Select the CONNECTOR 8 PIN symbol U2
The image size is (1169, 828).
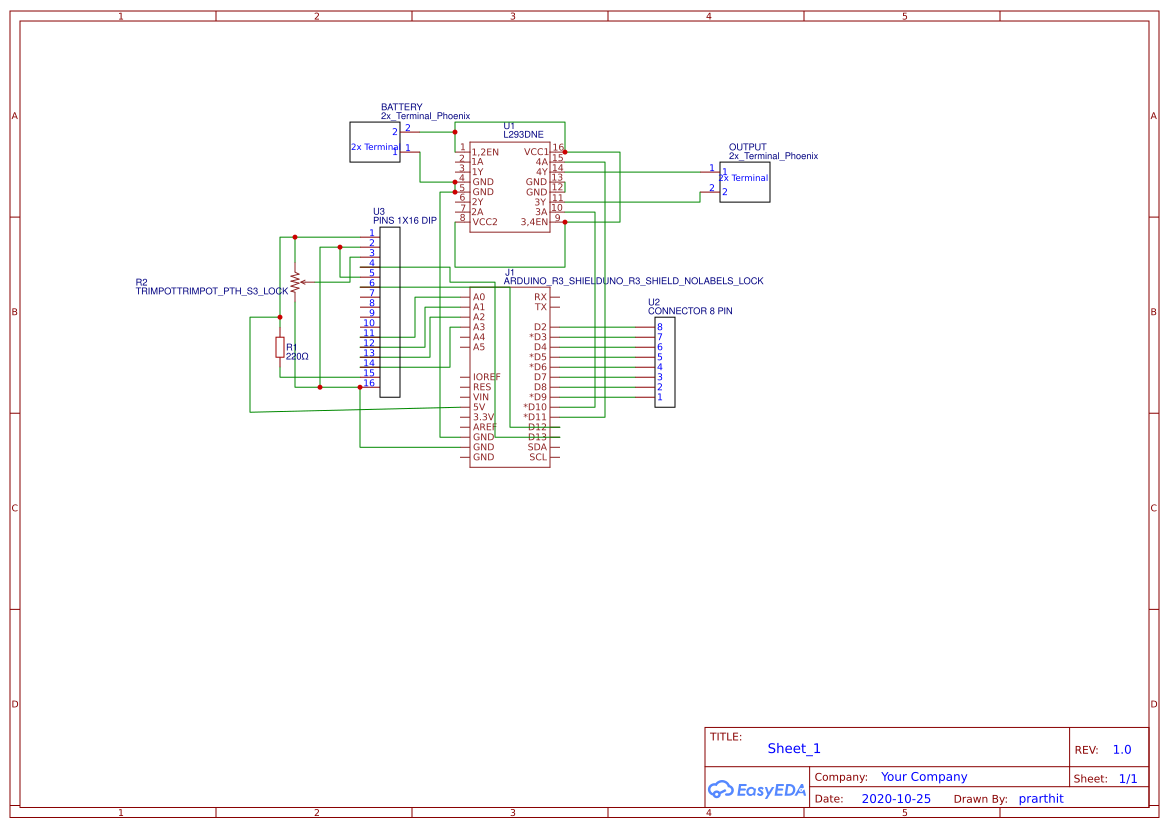[665, 360]
